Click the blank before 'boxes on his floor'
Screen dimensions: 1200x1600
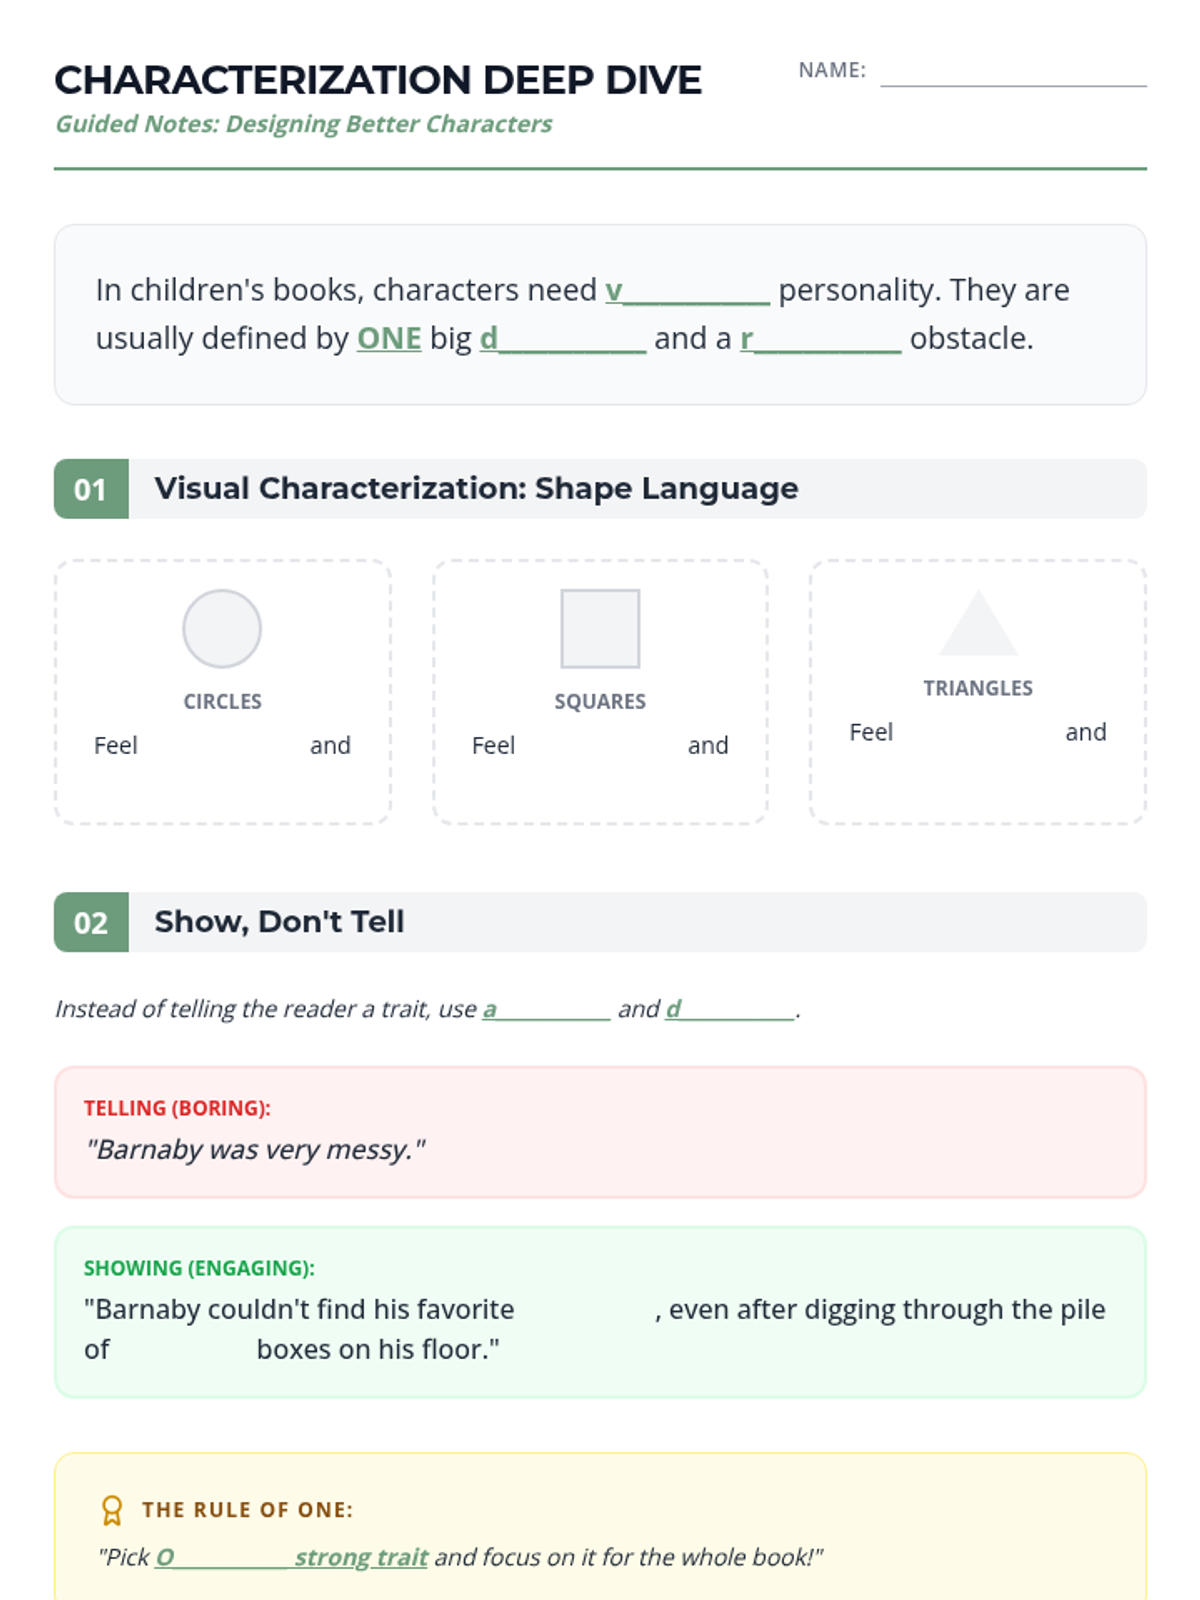[183, 1350]
